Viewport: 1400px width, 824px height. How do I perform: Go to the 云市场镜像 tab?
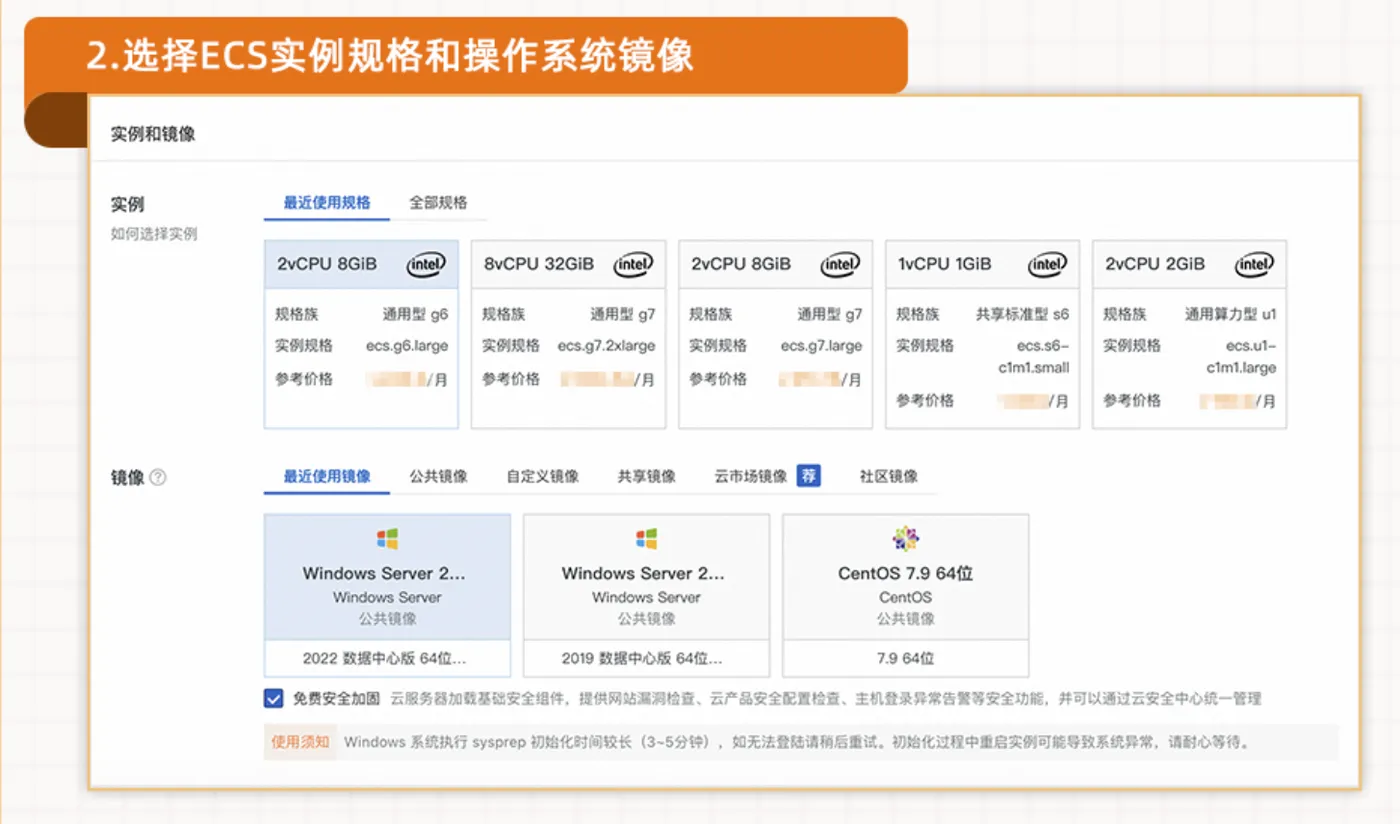click(x=751, y=476)
